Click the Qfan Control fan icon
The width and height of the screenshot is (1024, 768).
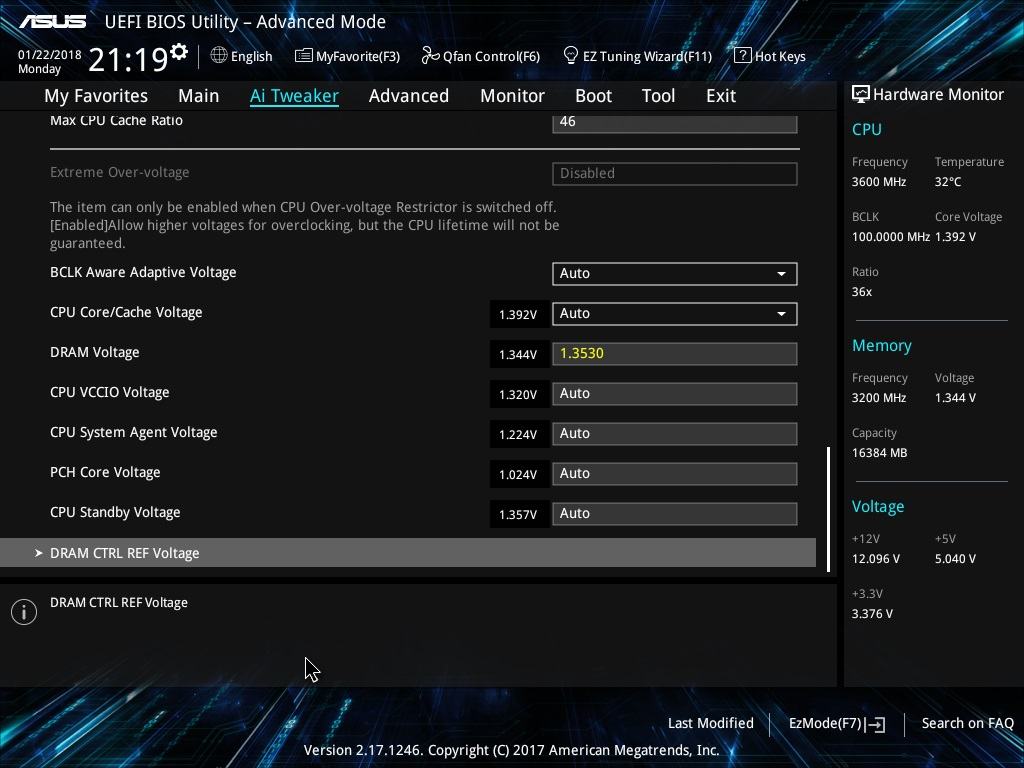point(430,56)
